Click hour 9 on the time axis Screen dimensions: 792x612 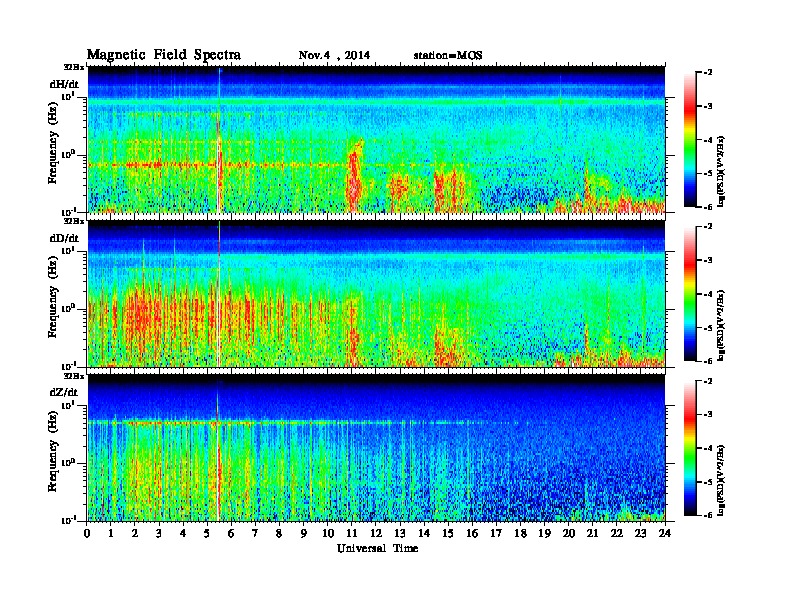[304, 533]
